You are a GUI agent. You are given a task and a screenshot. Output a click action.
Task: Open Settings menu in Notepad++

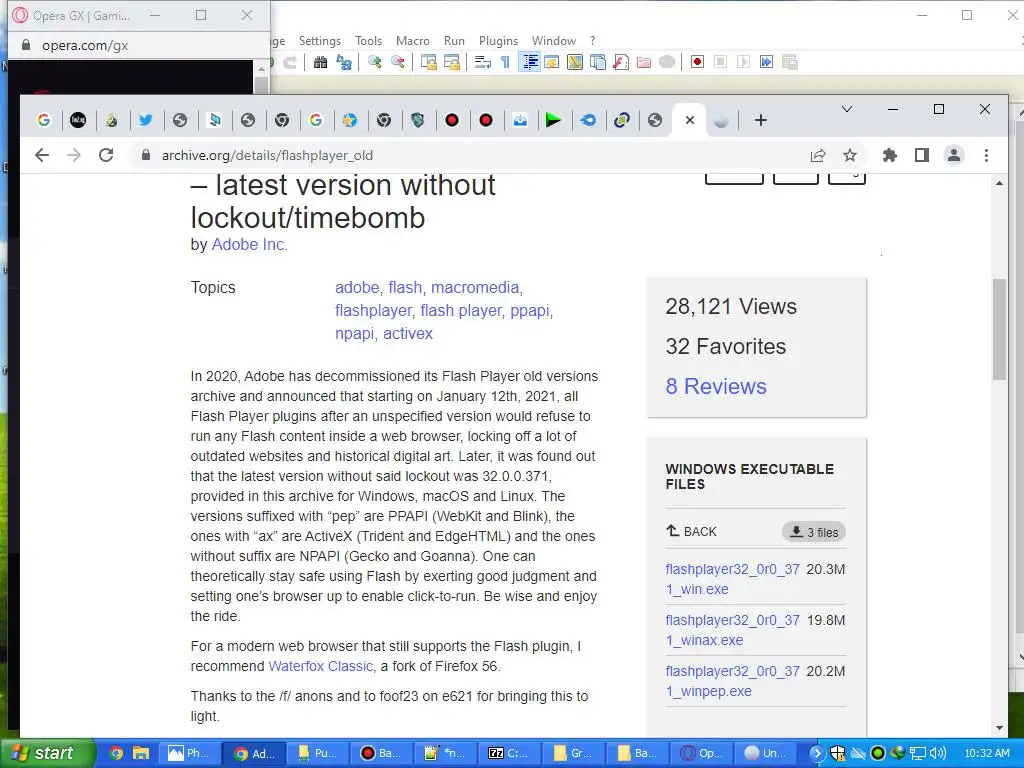[319, 40]
